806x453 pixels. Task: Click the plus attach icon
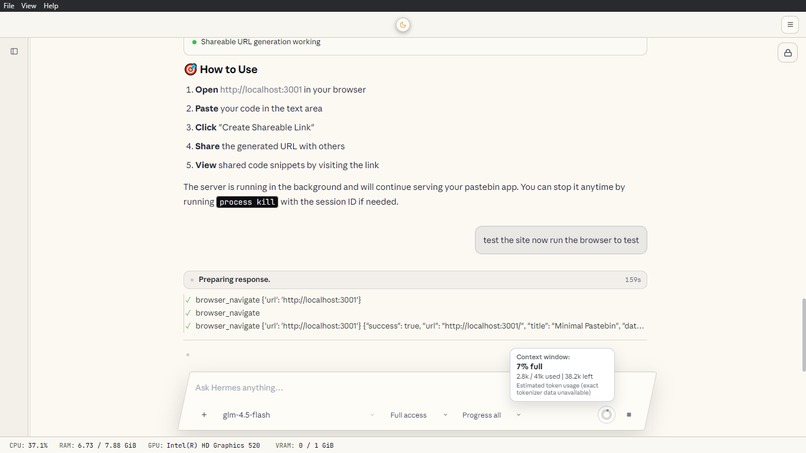pos(204,414)
